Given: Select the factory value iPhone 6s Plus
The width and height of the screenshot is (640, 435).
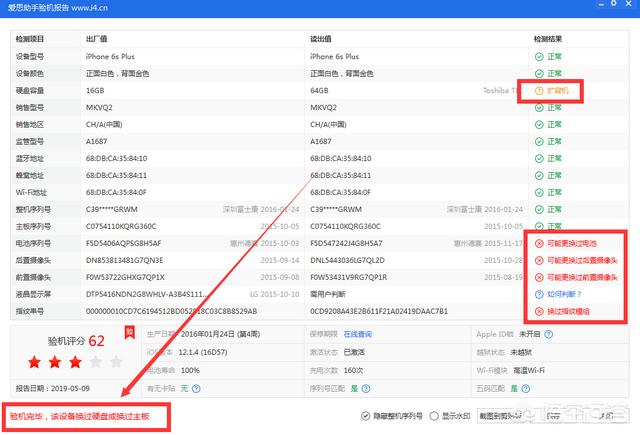Looking at the screenshot, I should (x=110, y=57).
